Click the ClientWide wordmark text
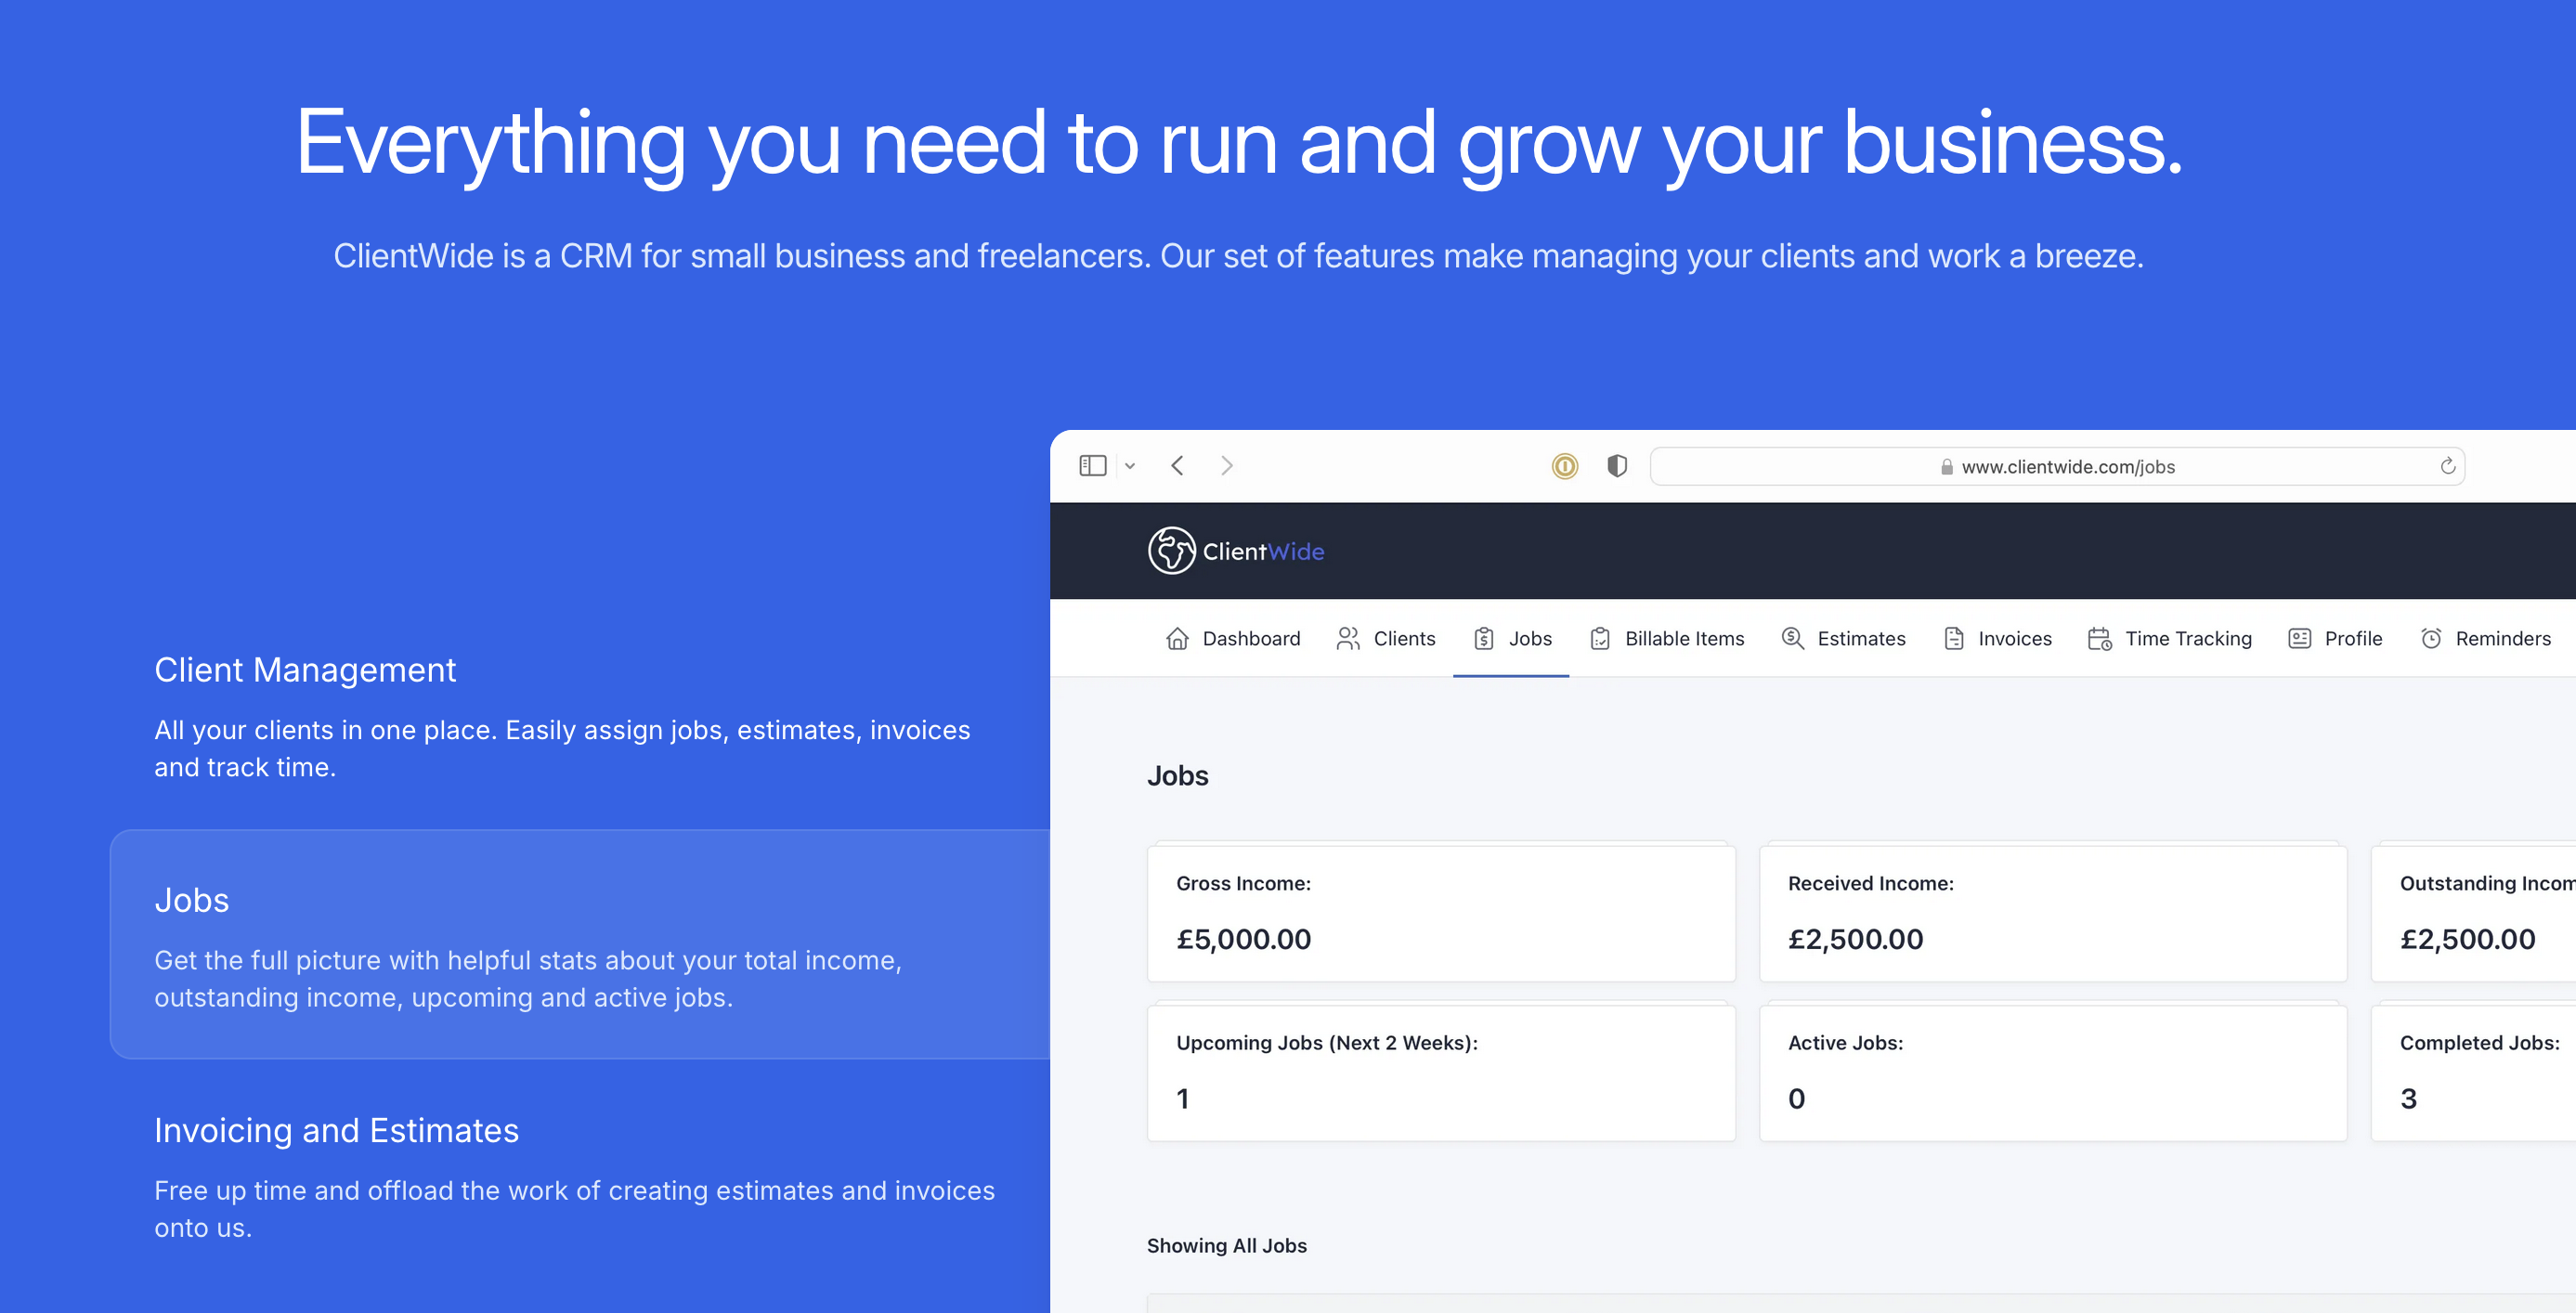The image size is (2576, 1313). tap(1263, 551)
